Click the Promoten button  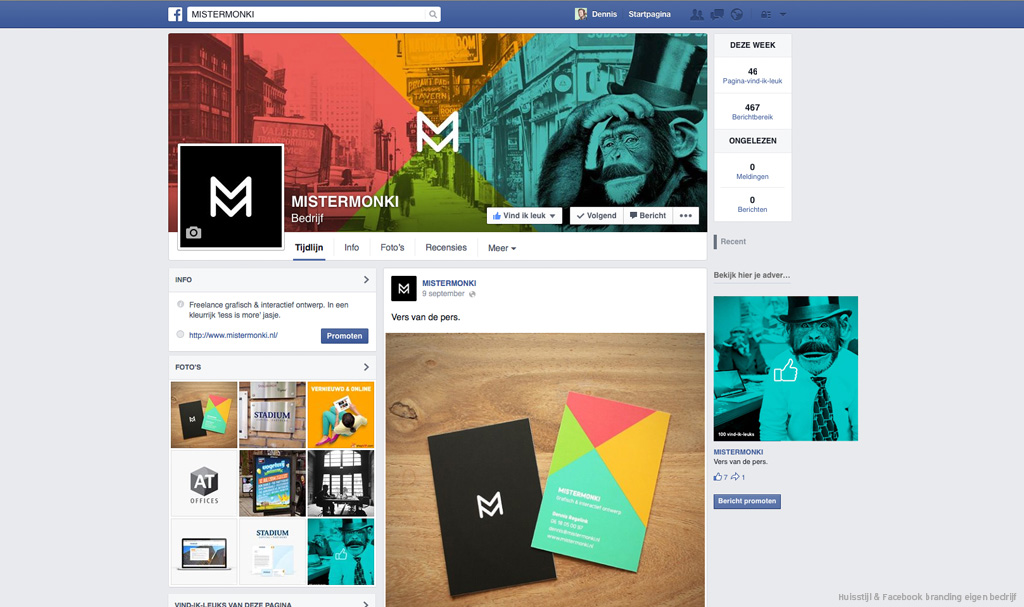pyautogui.click(x=344, y=336)
